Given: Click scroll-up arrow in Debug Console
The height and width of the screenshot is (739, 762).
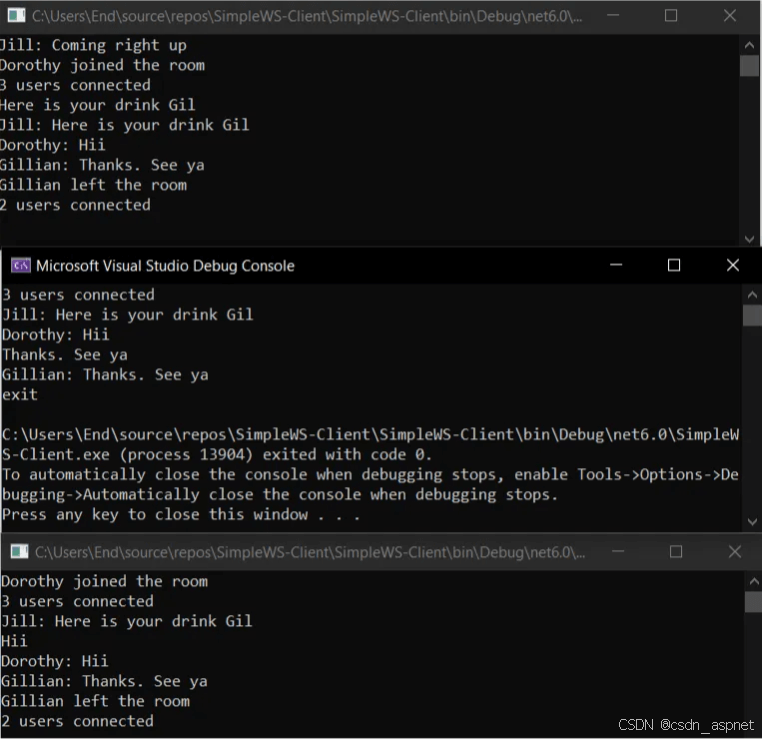Looking at the screenshot, I should (x=752, y=294).
